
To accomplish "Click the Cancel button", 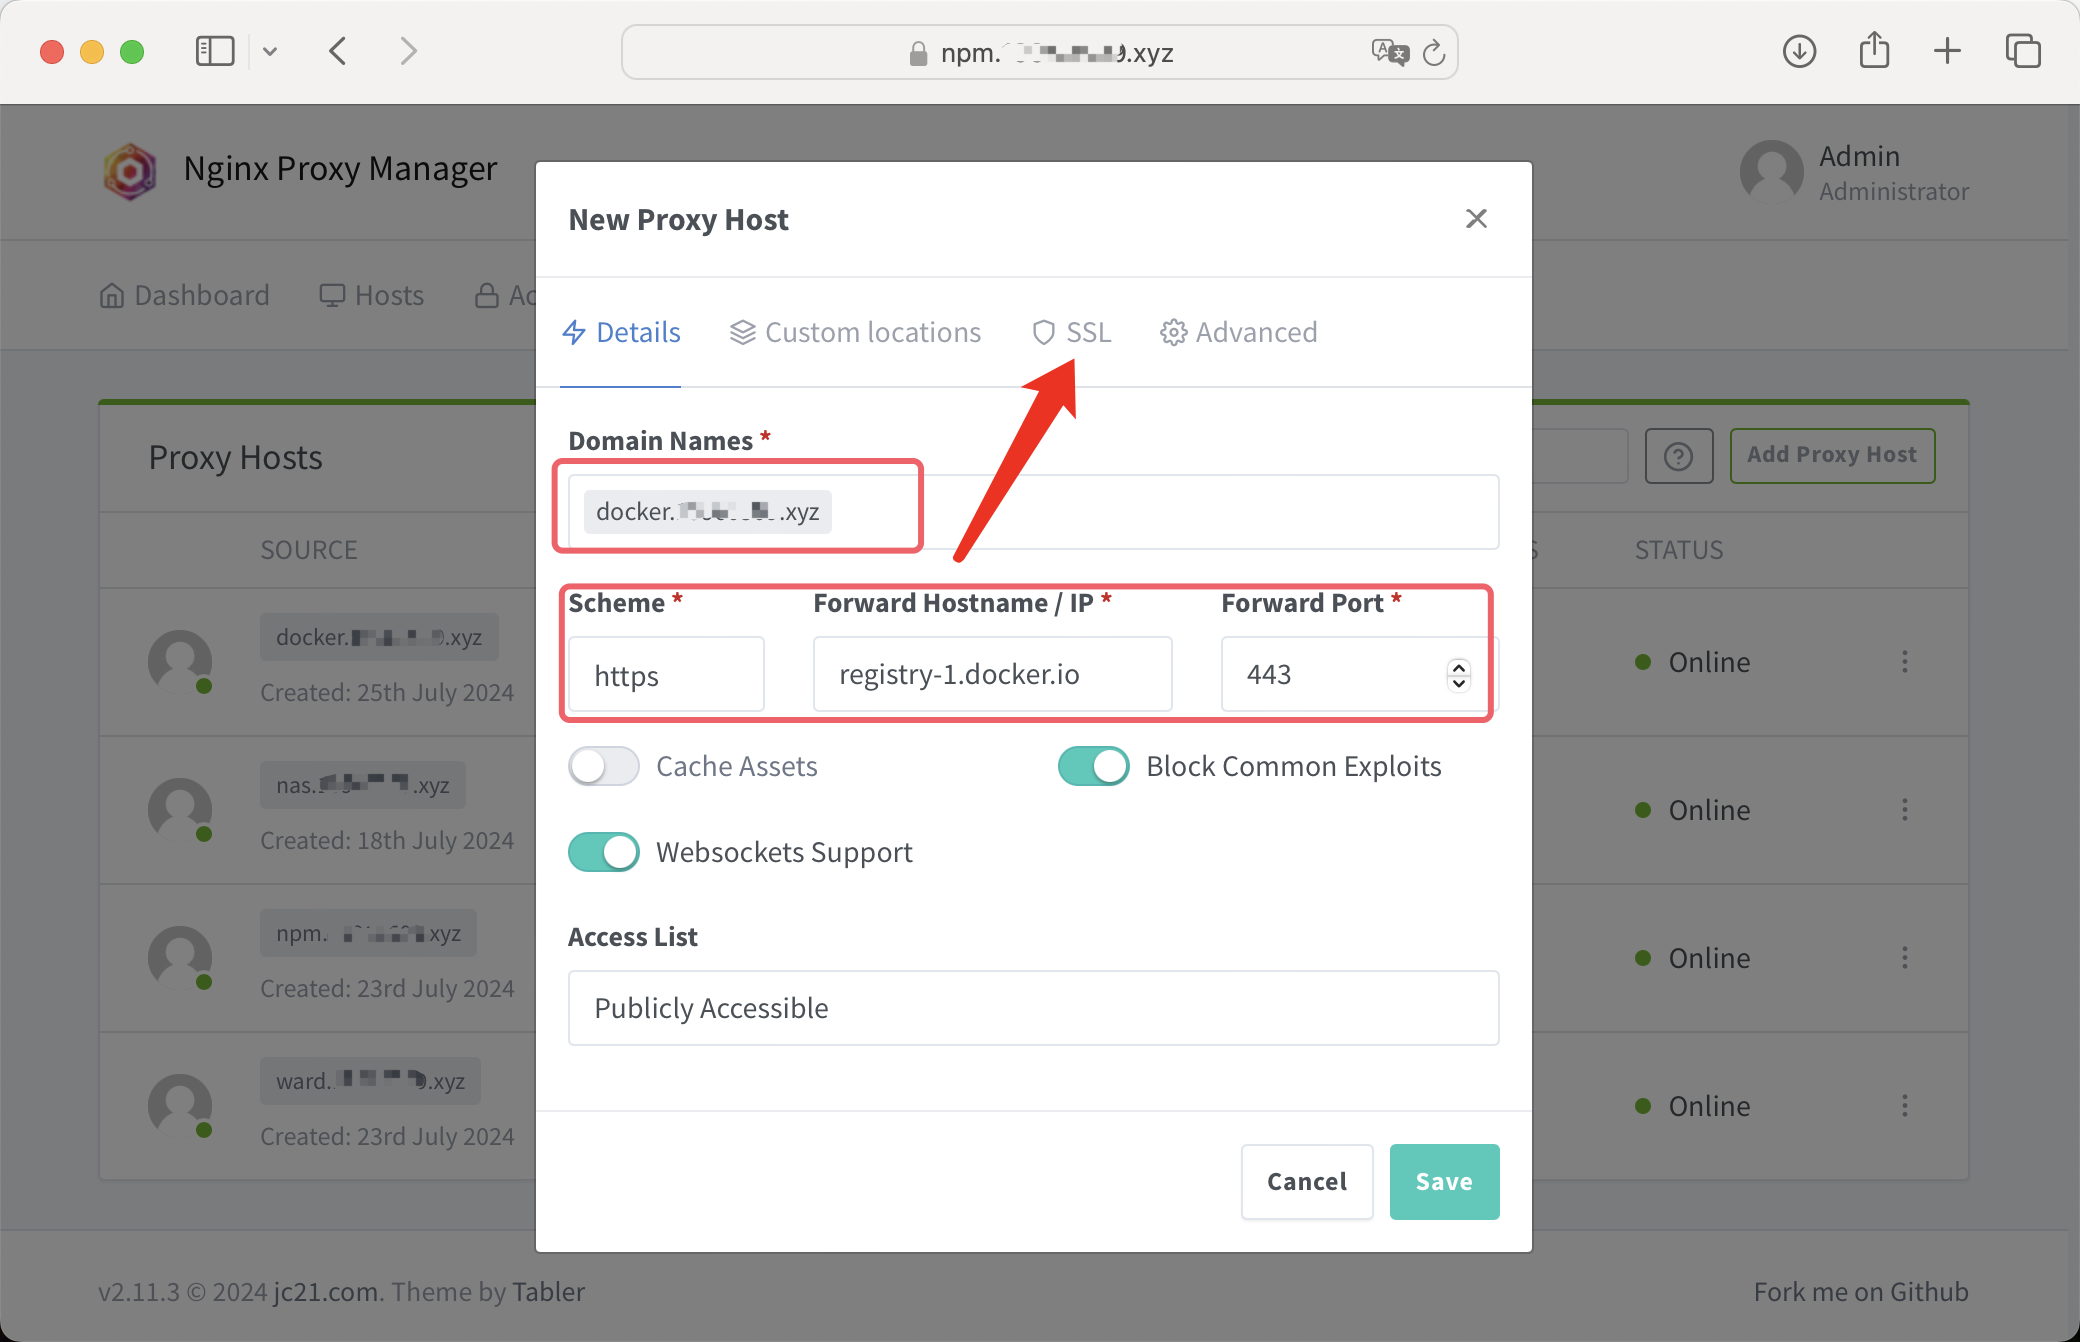I will [x=1305, y=1181].
